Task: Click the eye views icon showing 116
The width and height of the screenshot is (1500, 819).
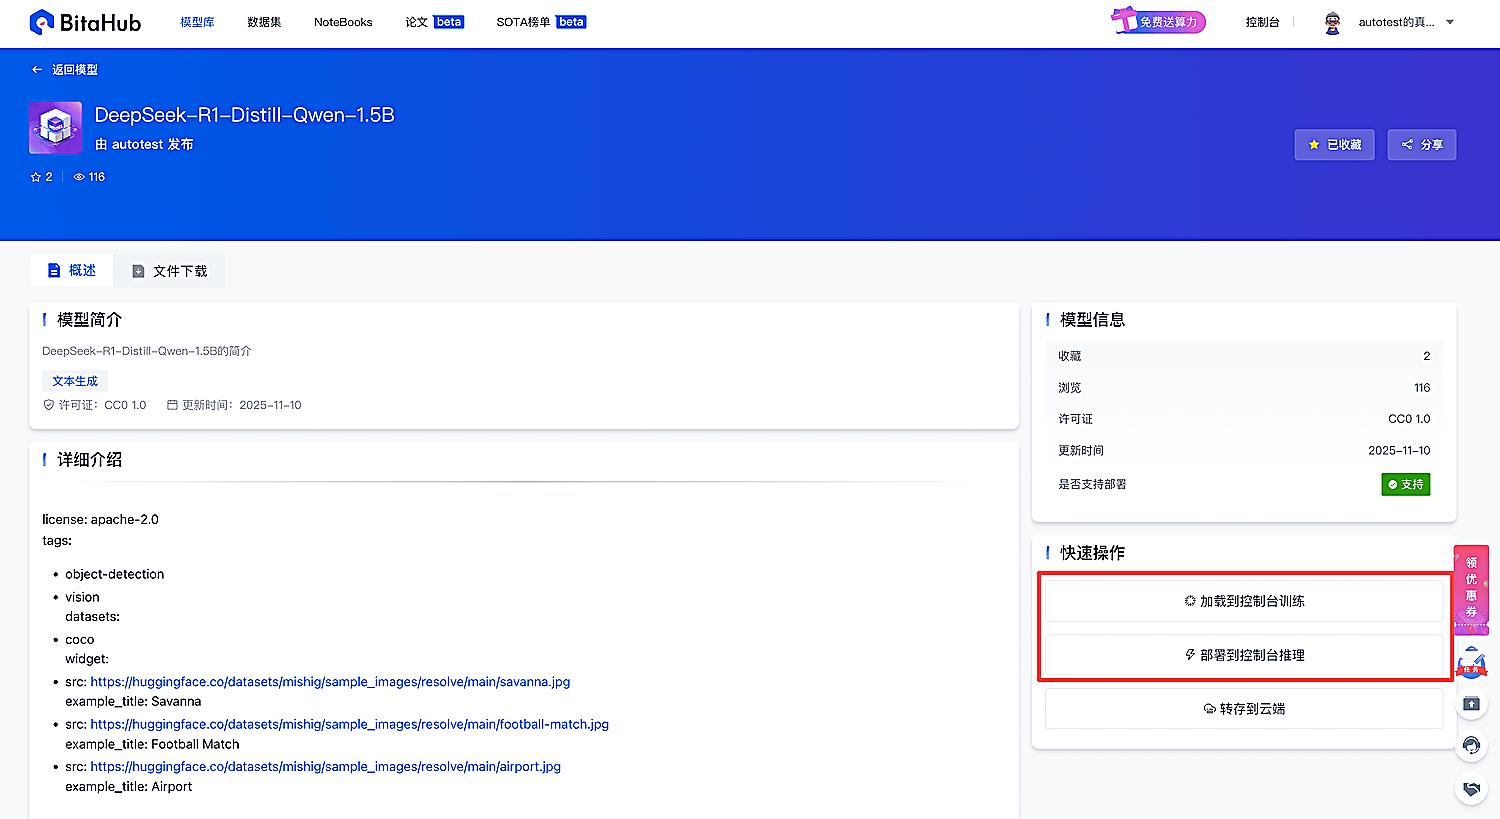Action: point(79,177)
